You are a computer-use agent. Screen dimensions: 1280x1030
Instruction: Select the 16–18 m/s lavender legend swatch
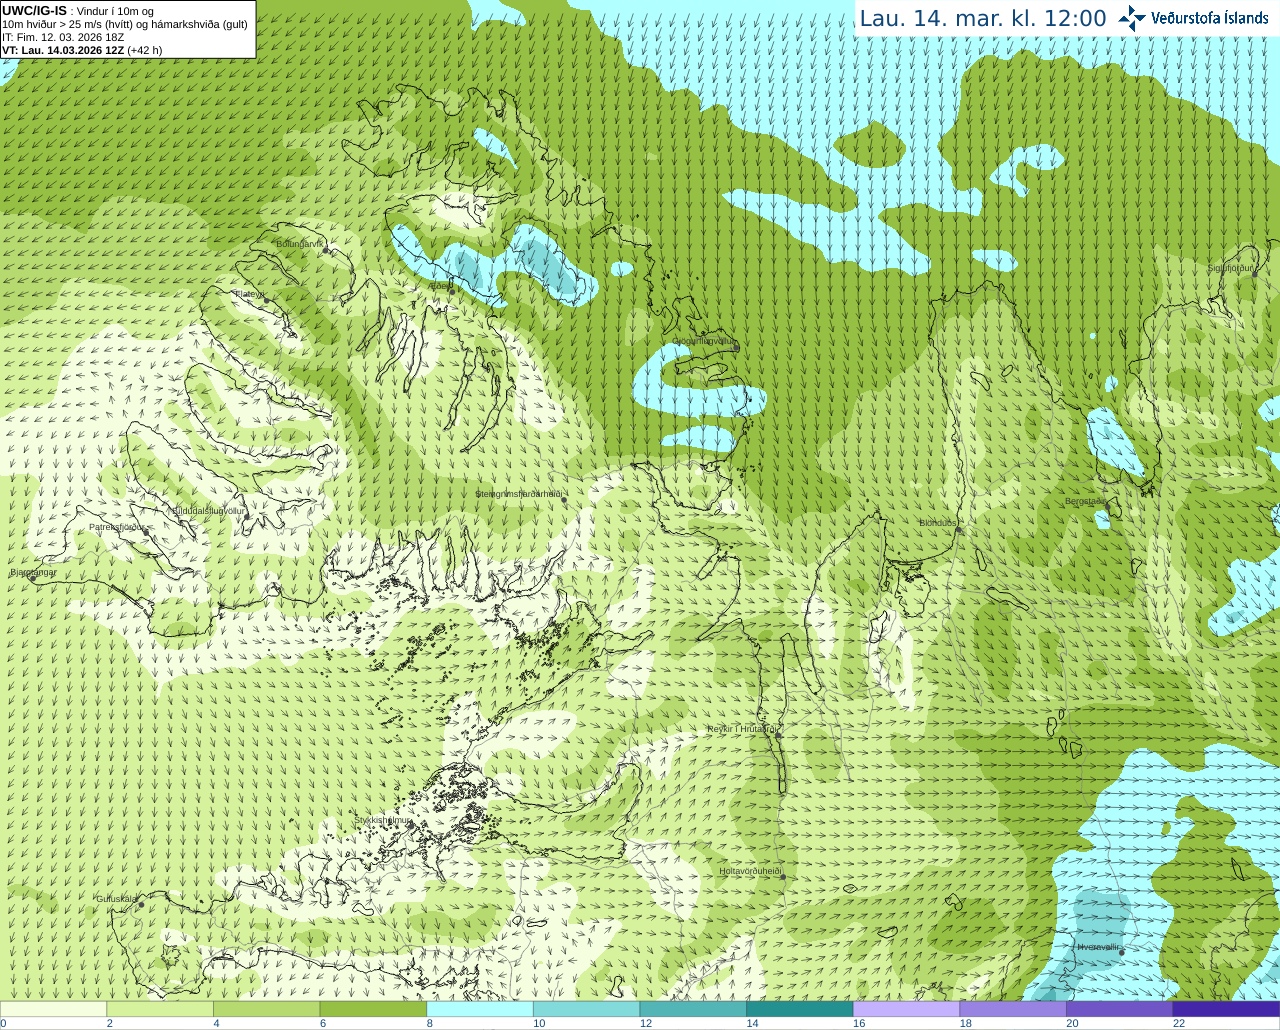[906, 1009]
